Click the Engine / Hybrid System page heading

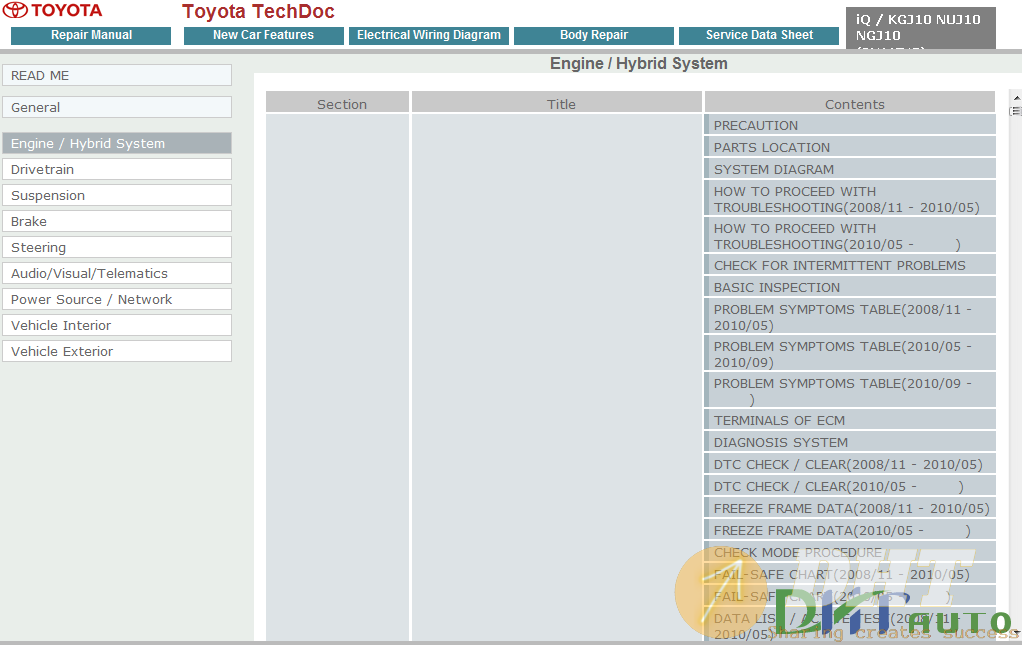tap(639, 63)
